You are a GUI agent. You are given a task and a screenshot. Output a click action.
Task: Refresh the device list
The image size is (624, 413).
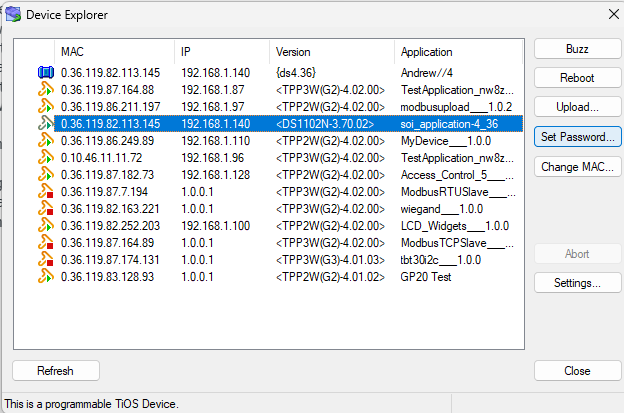pos(56,371)
